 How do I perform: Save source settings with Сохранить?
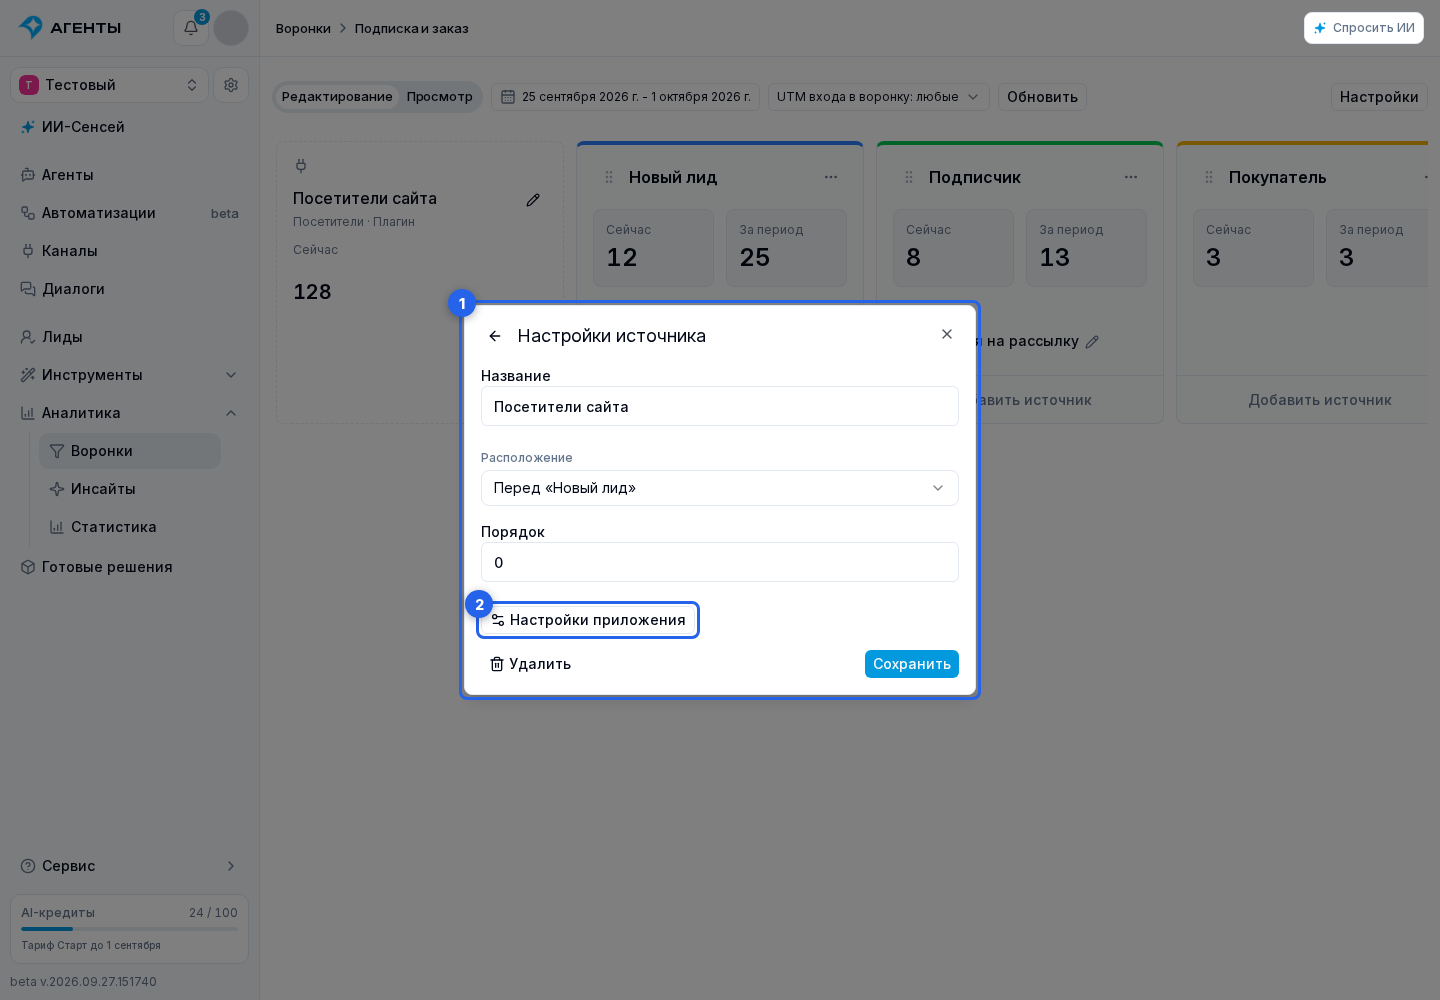click(912, 664)
